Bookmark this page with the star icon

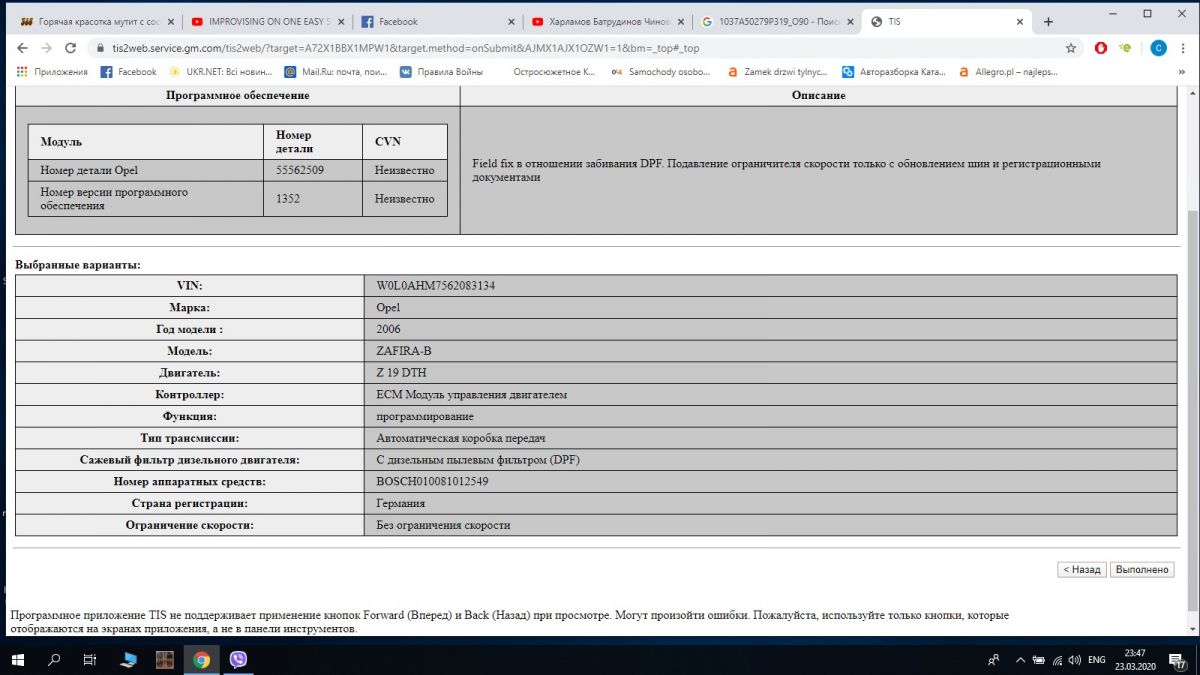[x=1071, y=47]
